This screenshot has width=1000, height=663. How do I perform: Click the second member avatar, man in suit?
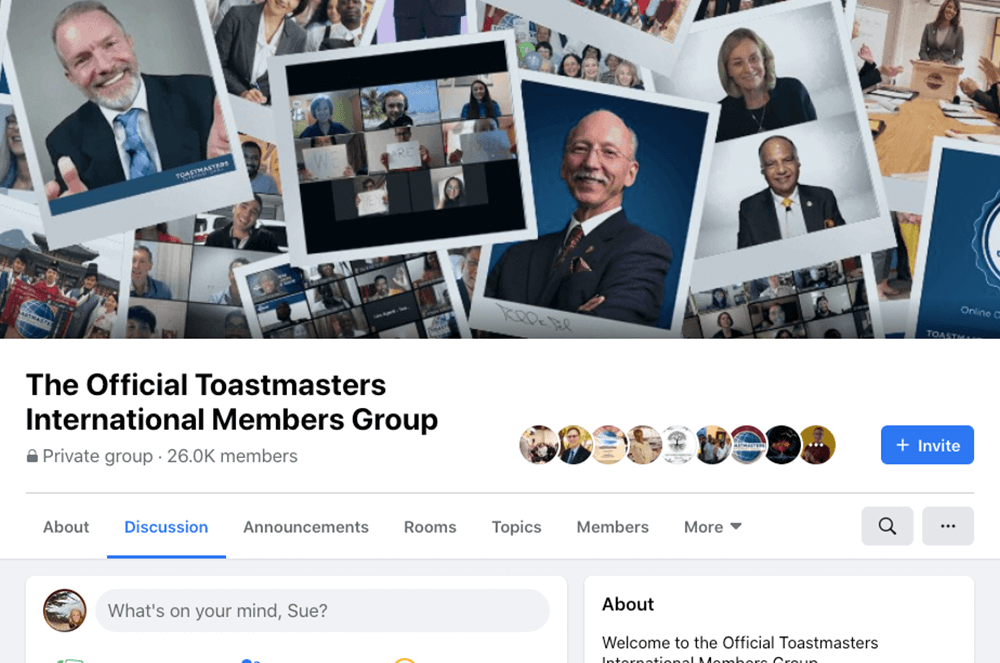point(574,444)
